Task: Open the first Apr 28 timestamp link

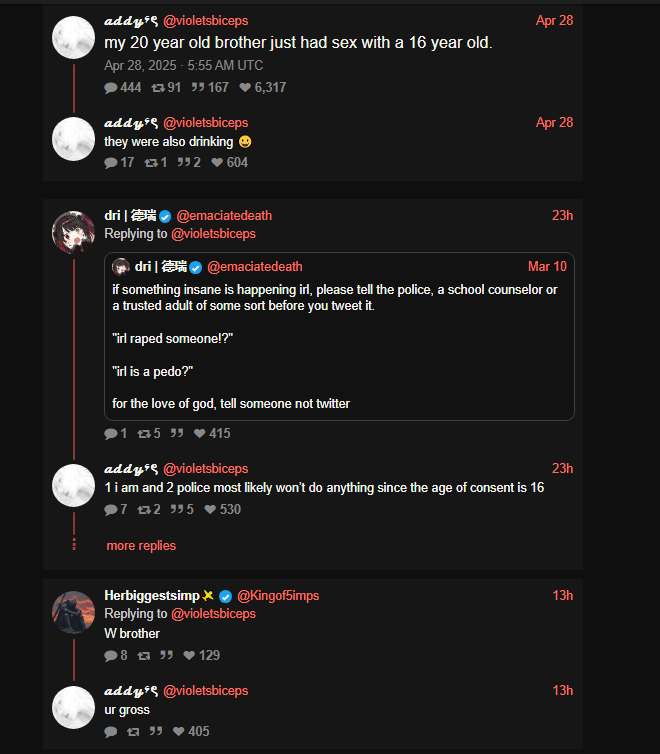Action: click(x=554, y=21)
